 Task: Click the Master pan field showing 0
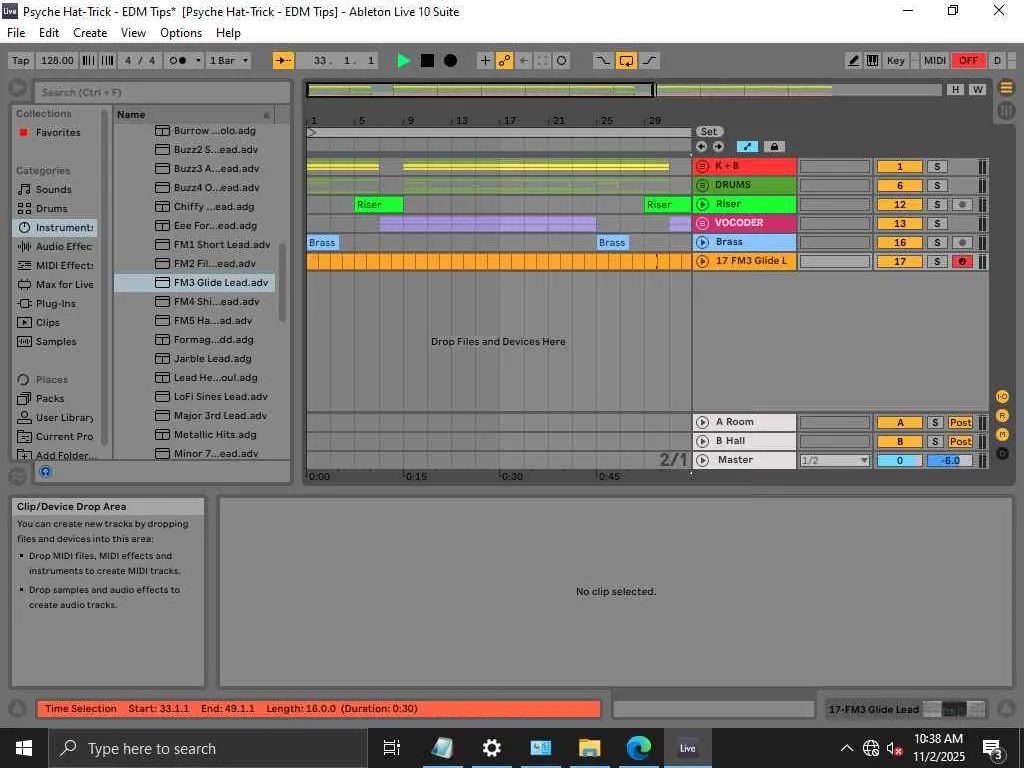pyautogui.click(x=899, y=460)
